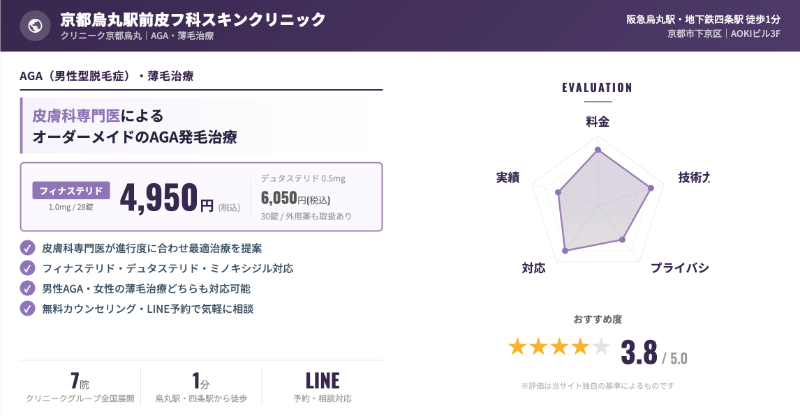800x418 pixels.
Task: Click the first gold rating star
Action: click(x=518, y=347)
